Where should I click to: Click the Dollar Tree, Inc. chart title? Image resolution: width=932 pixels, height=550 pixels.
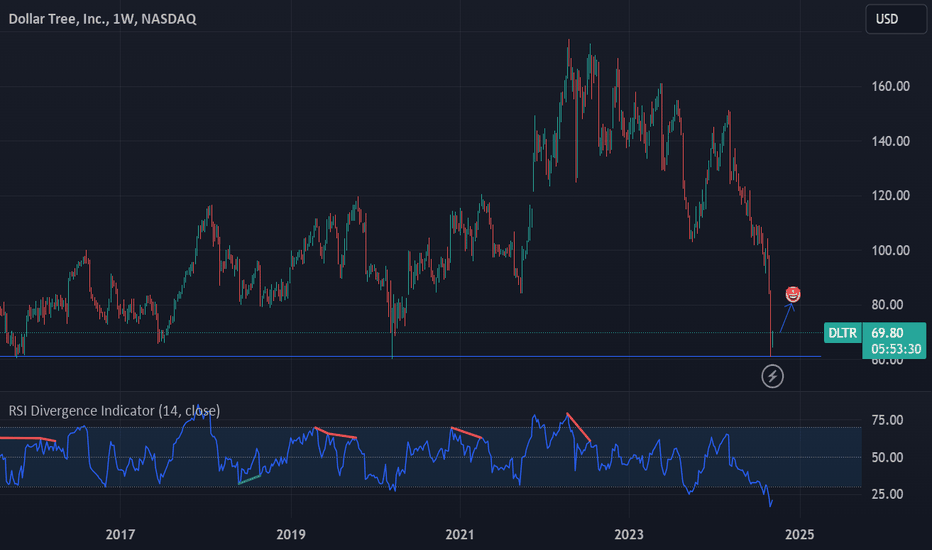(x=102, y=19)
